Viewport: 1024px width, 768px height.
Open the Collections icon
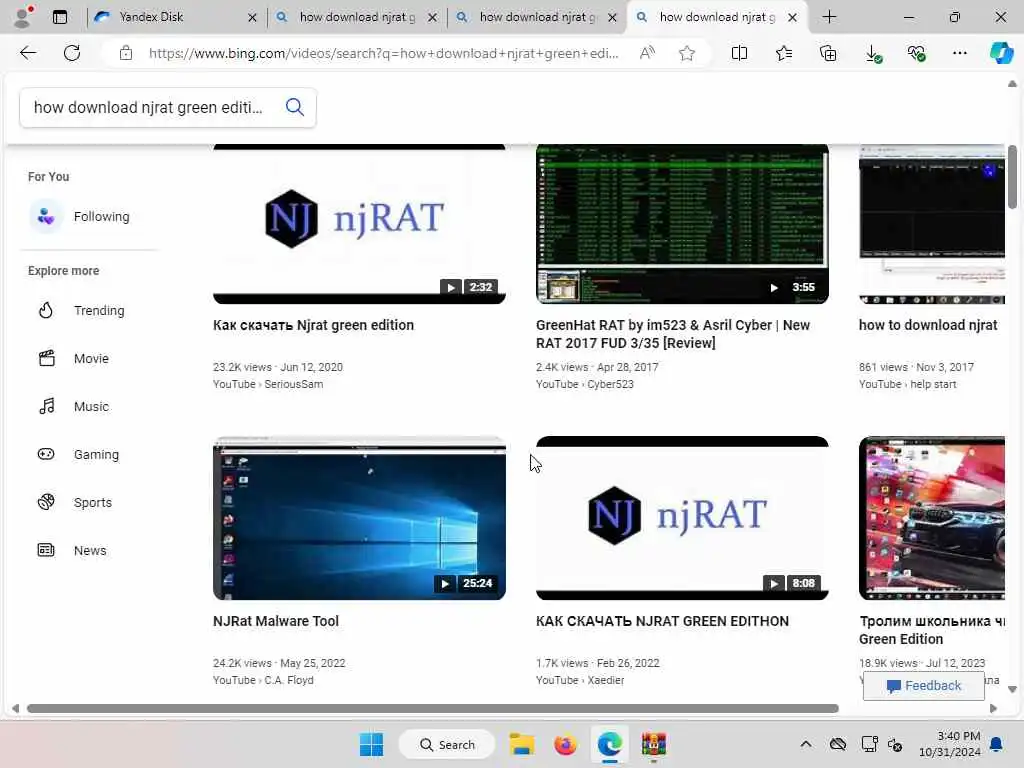tap(828, 53)
